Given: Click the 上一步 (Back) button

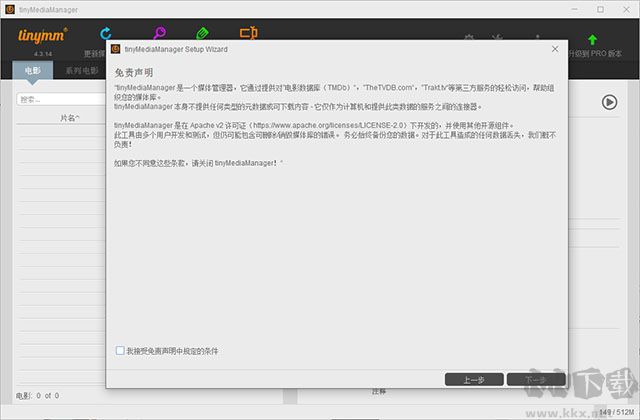Looking at the screenshot, I should pos(472,379).
